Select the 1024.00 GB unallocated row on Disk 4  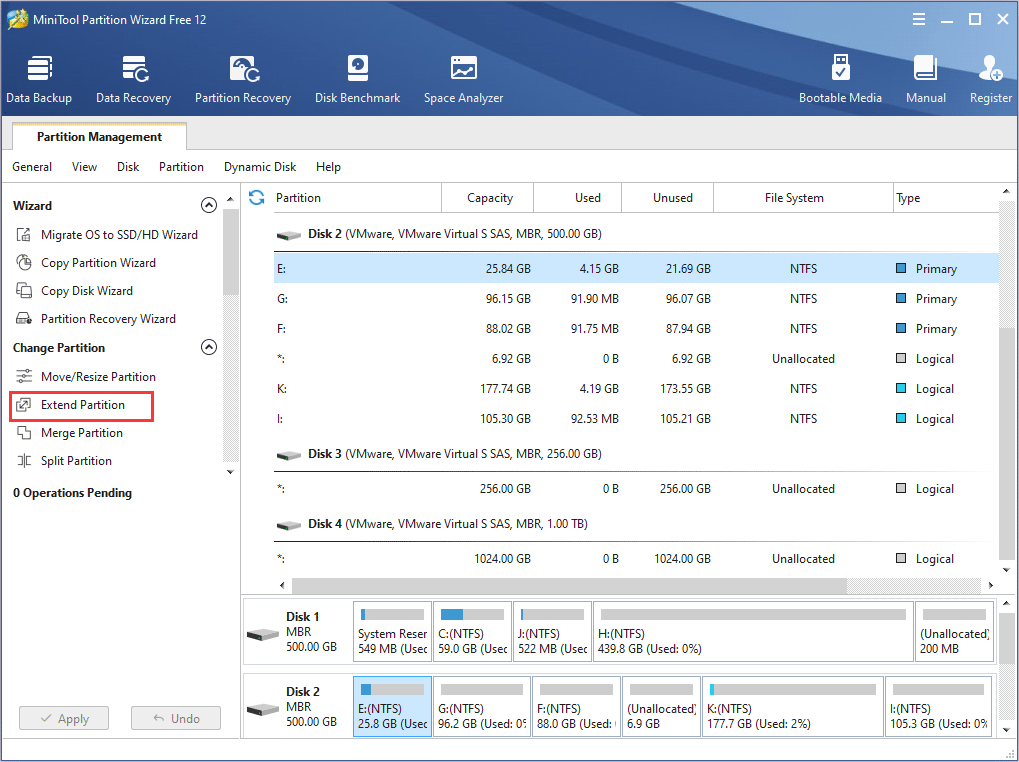point(636,559)
